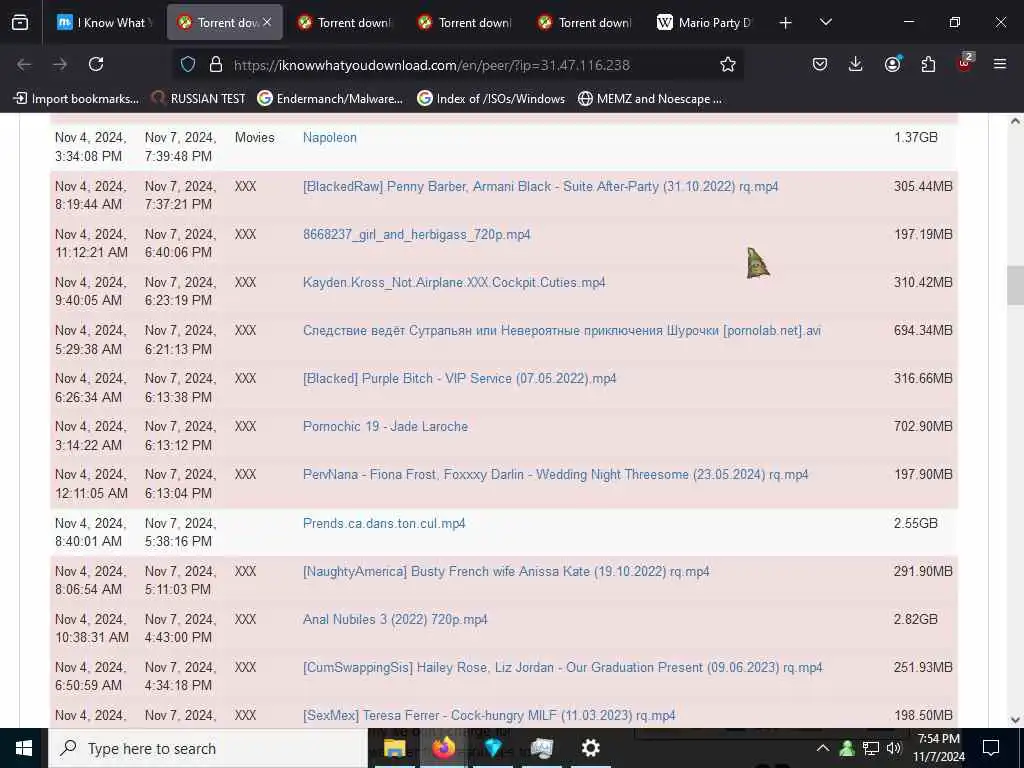This screenshot has width=1024, height=768.
Task: Open the Prends.ca.dans.ton.cul.mp4 link
Action: point(384,524)
